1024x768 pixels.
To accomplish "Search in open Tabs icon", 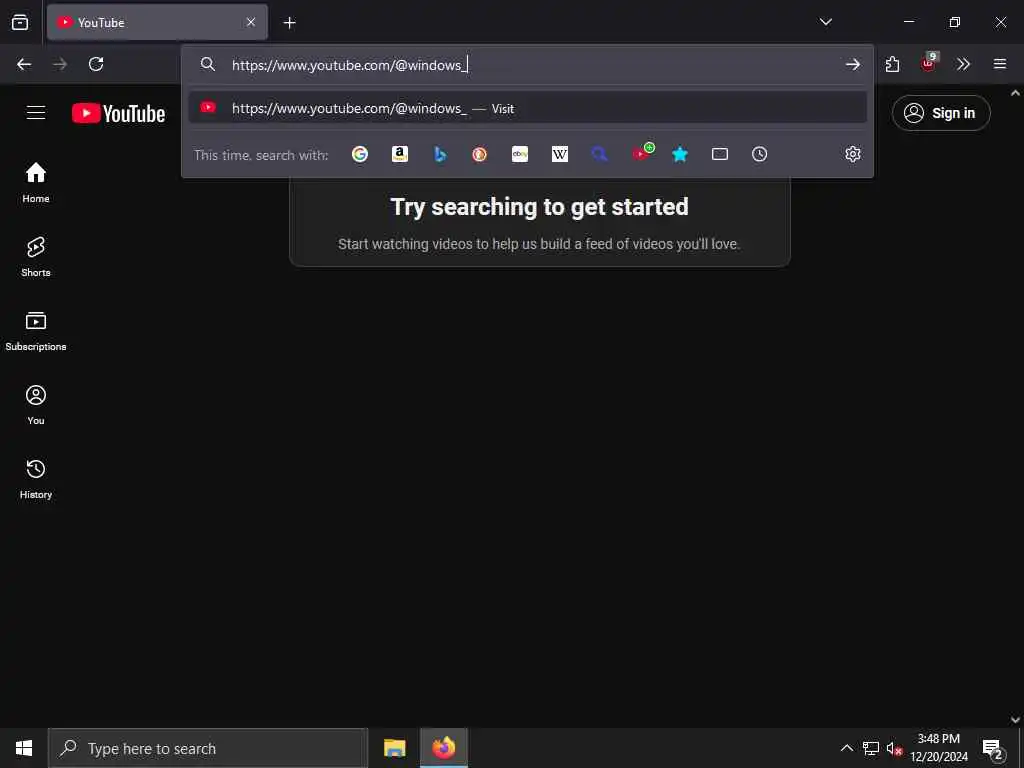I will [720, 154].
